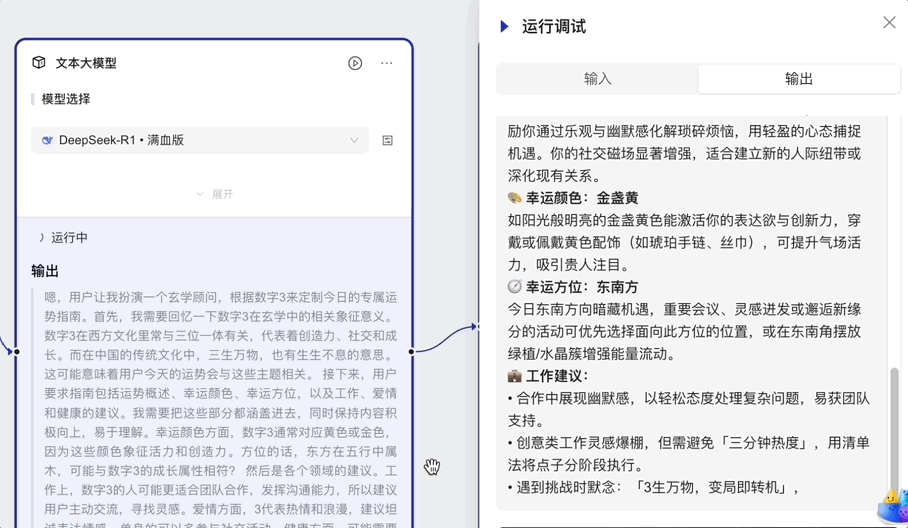Screen dimensions: 908x528
Task: Expand the collapsed section via 展开
Action: tap(215, 194)
